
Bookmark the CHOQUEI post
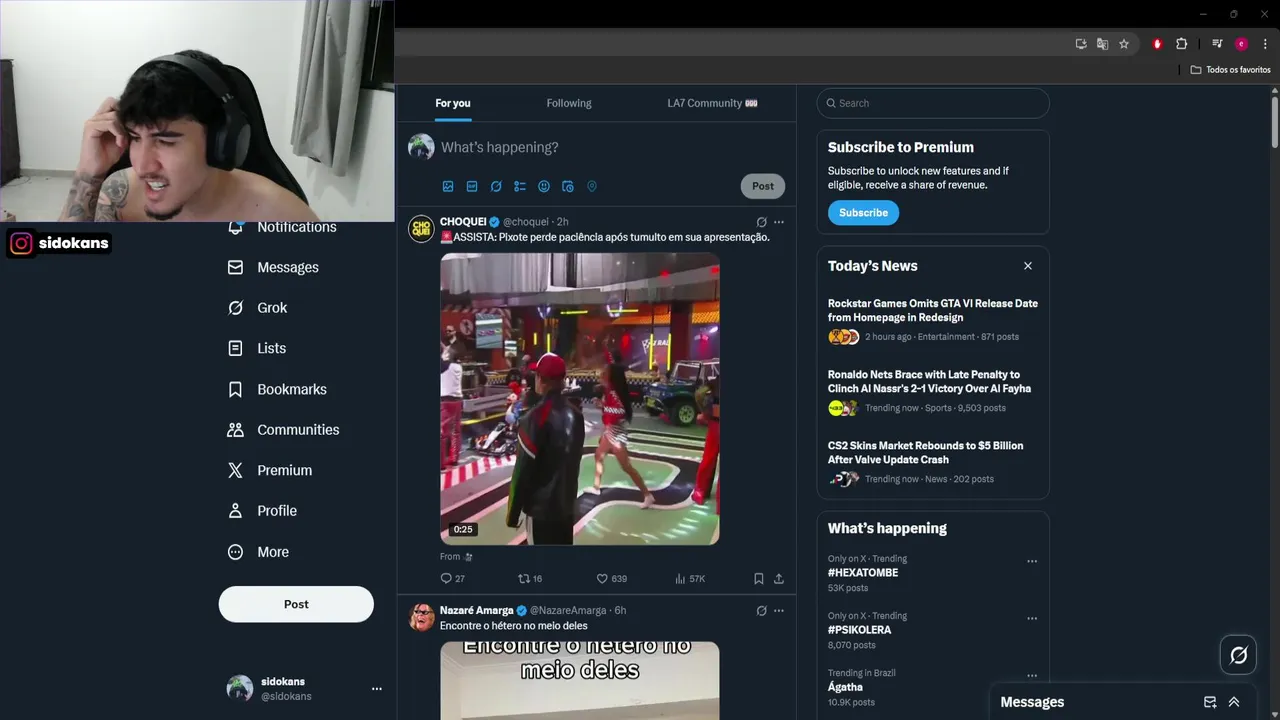[759, 578]
